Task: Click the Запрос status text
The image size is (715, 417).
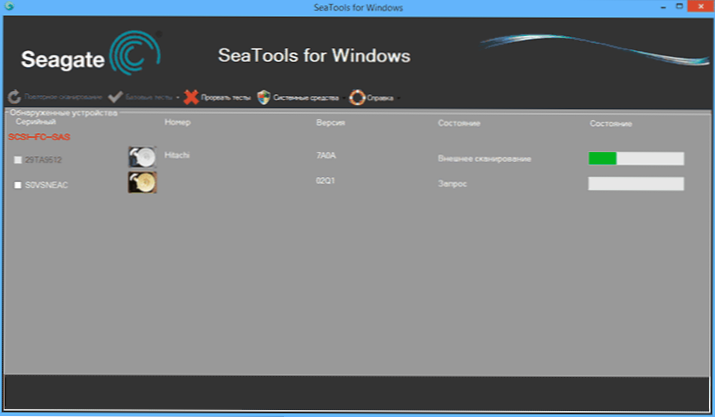Action: coord(452,184)
